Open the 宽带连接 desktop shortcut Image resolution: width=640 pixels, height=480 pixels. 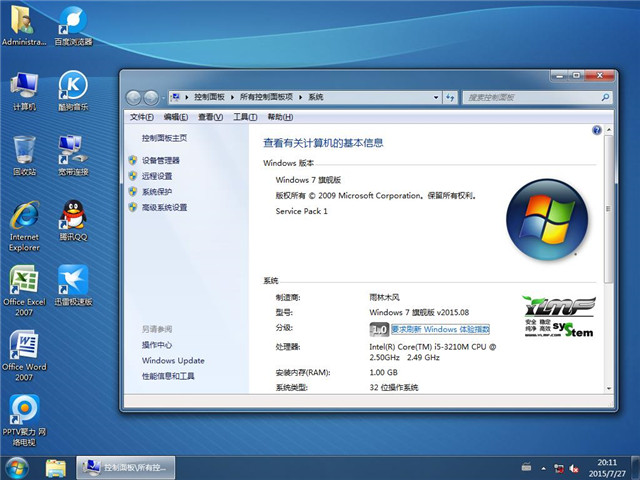coord(73,156)
